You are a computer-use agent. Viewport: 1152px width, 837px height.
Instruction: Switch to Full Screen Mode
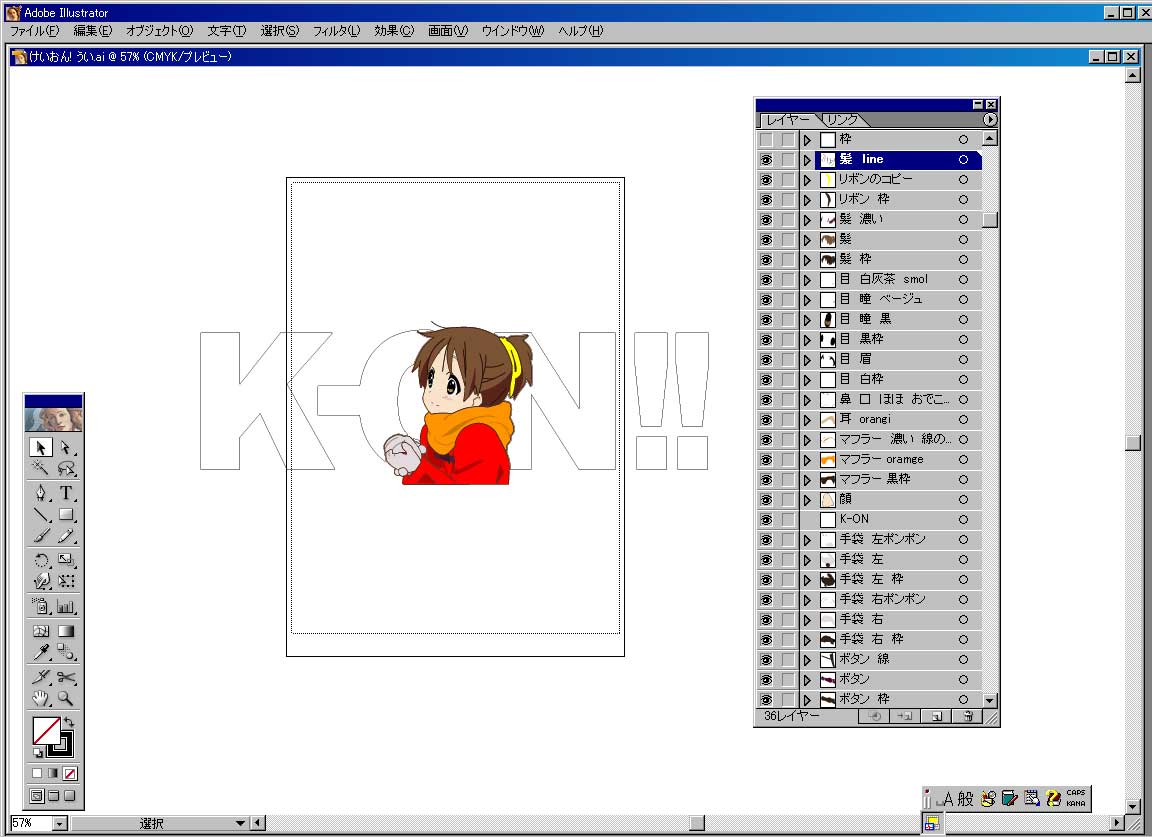click(70, 795)
